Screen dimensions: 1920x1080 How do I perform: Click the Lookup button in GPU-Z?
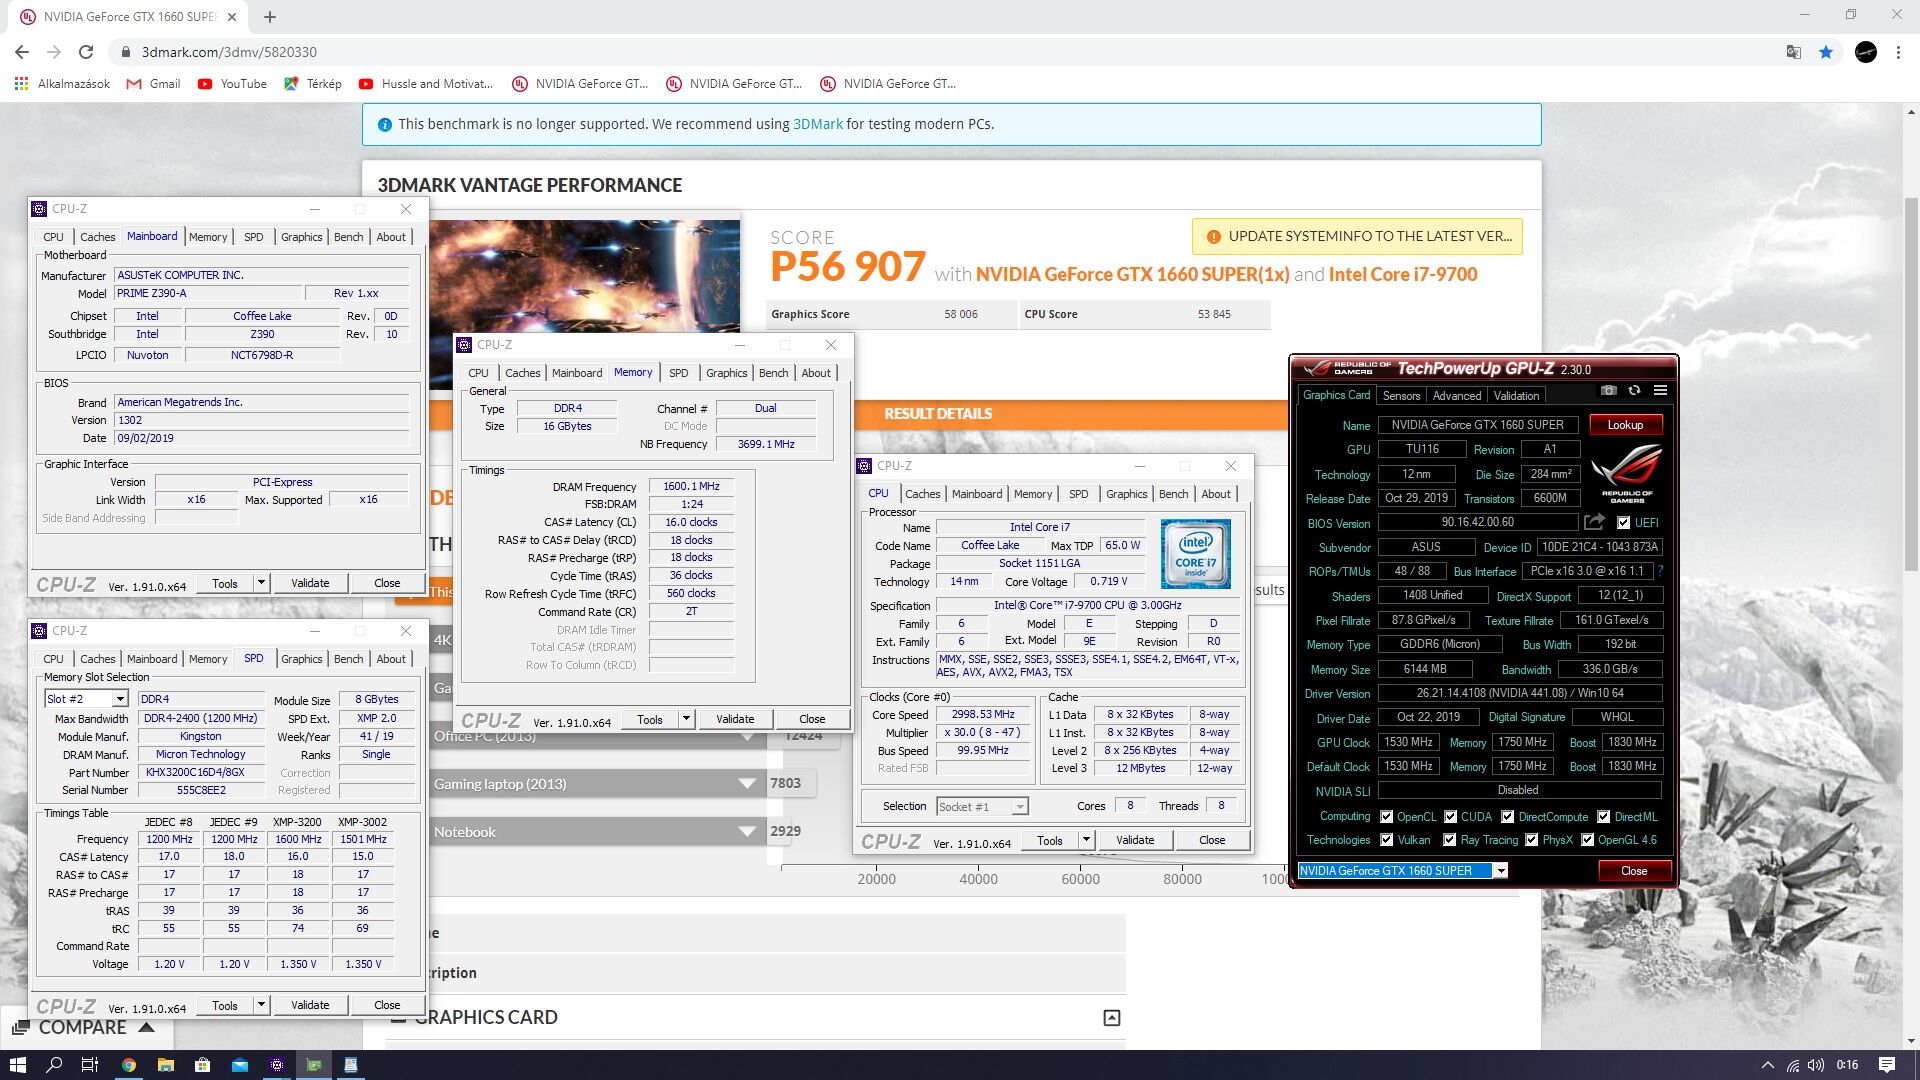[x=1625, y=425]
